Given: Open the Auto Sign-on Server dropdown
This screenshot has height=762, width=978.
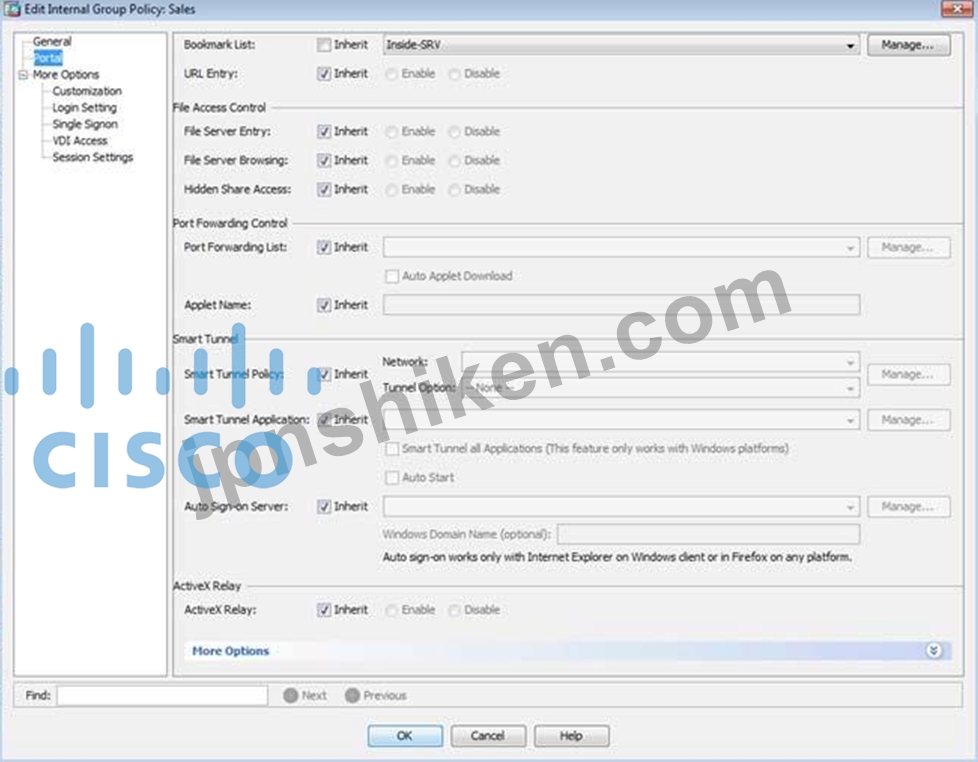Looking at the screenshot, I should [621, 506].
